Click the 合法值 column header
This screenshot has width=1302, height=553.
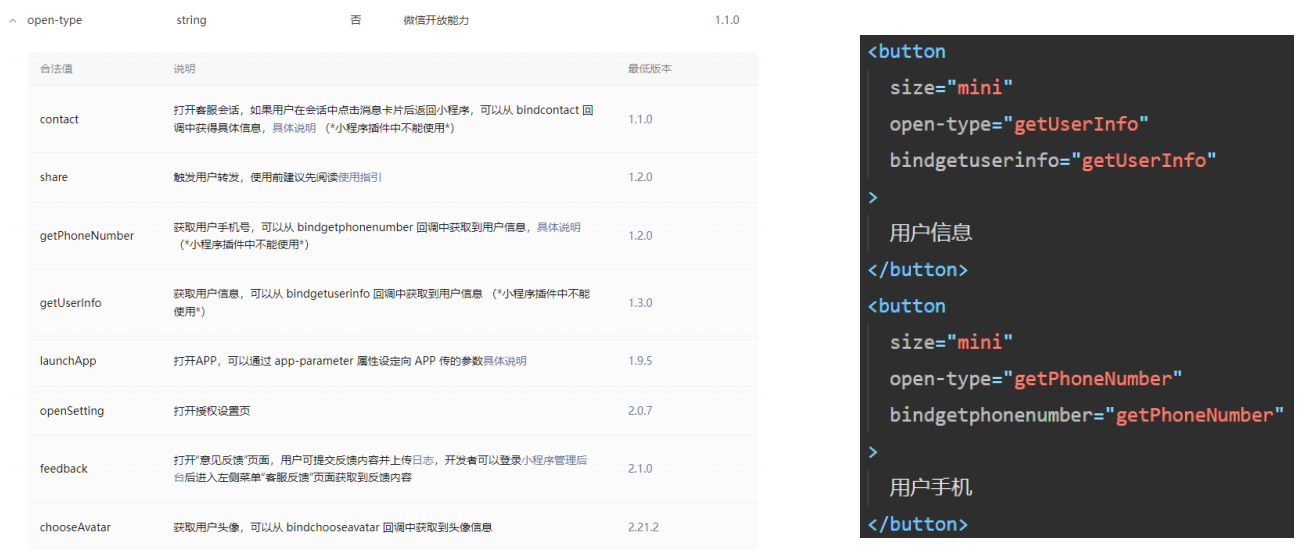(x=56, y=69)
